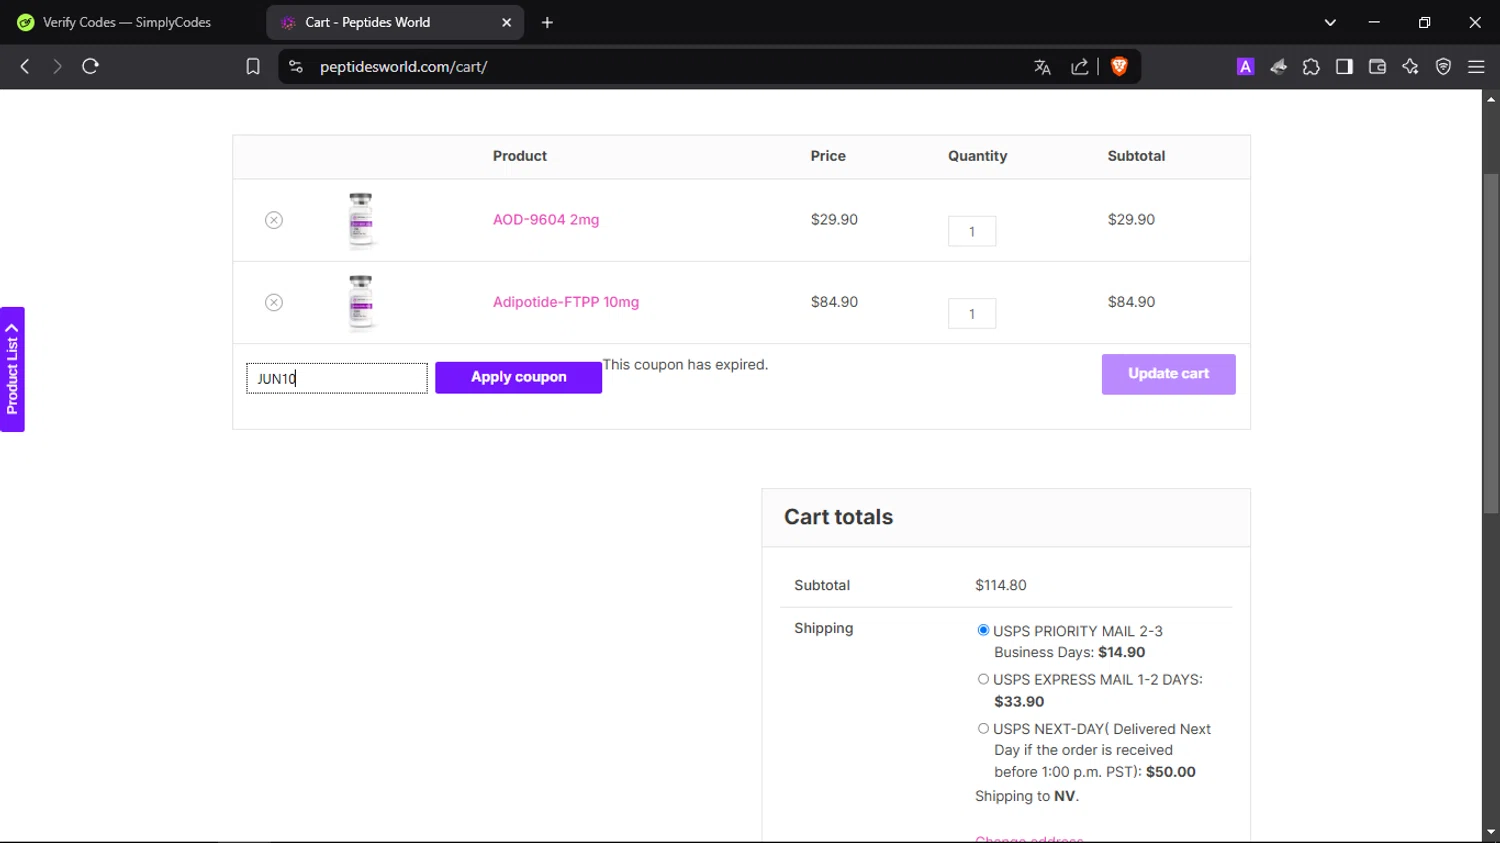Click the cart subtotal $114.80
Image resolution: width=1500 pixels, height=843 pixels.
(1001, 585)
